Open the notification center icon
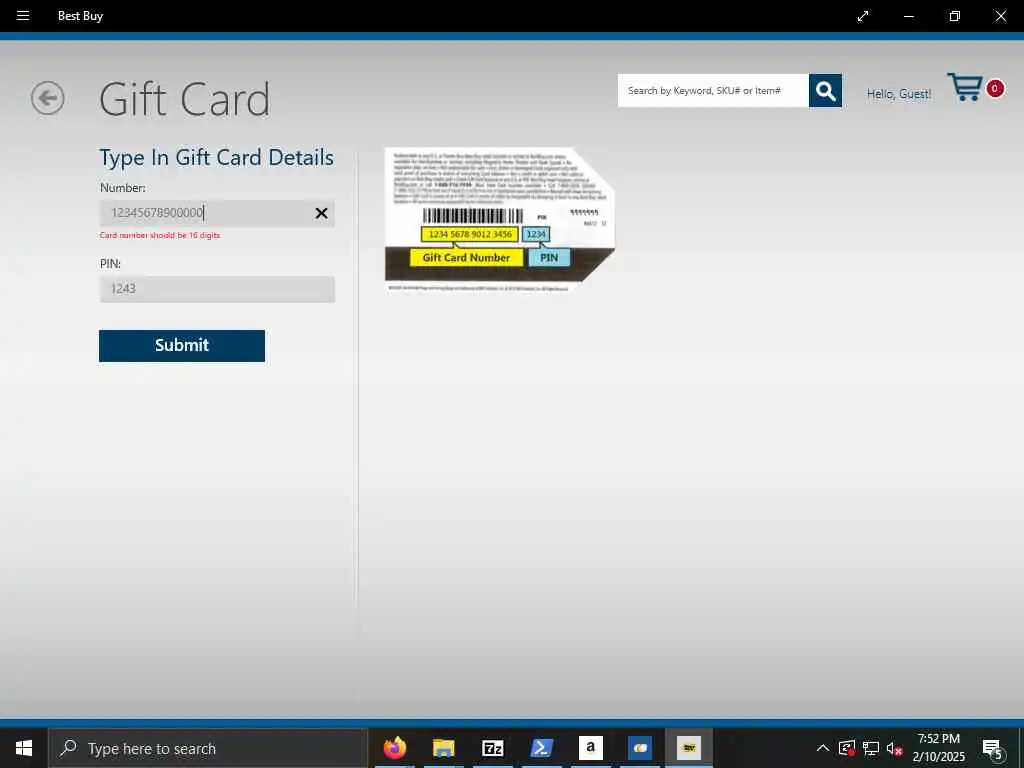The width and height of the screenshot is (1024, 768). coord(993,749)
